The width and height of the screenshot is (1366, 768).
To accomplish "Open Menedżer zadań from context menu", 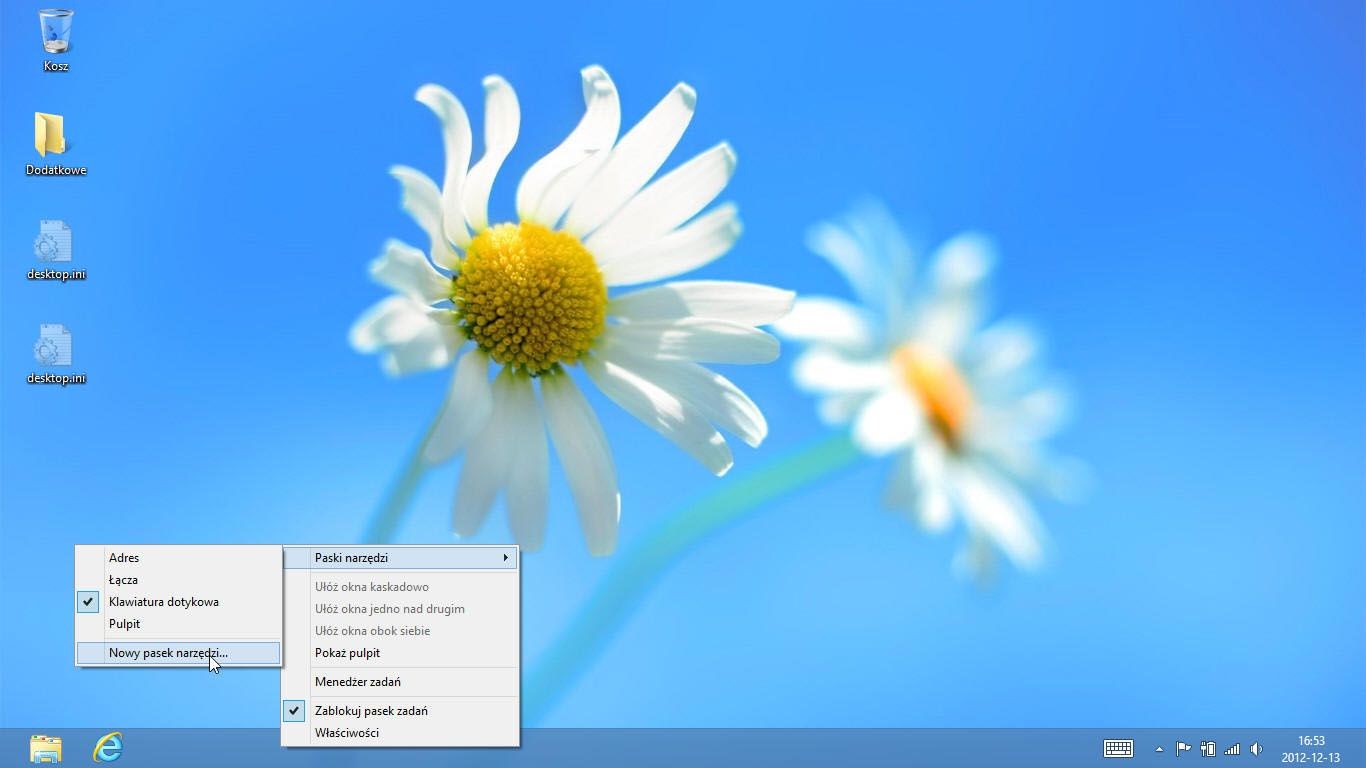I will point(400,682).
